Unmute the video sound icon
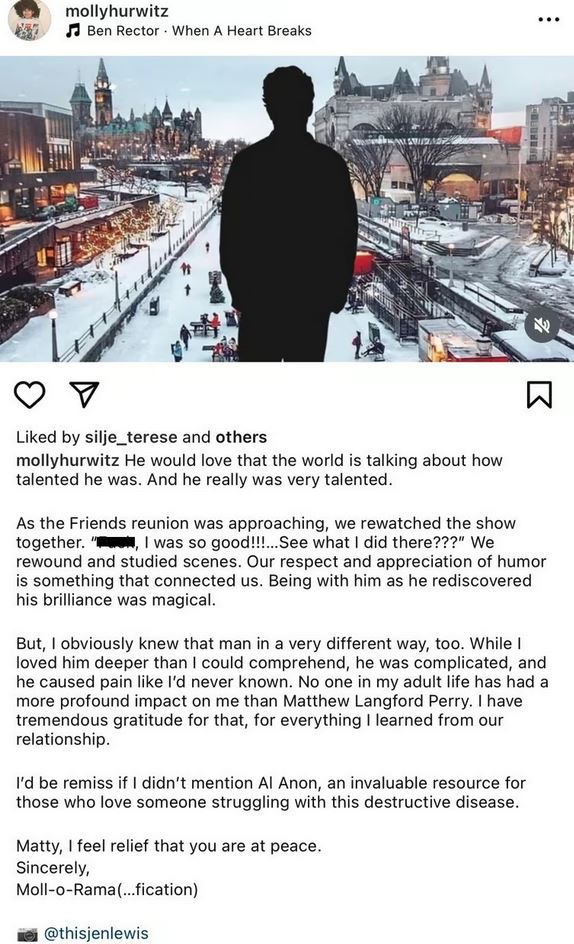The height and width of the screenshot is (944, 574). point(541,326)
